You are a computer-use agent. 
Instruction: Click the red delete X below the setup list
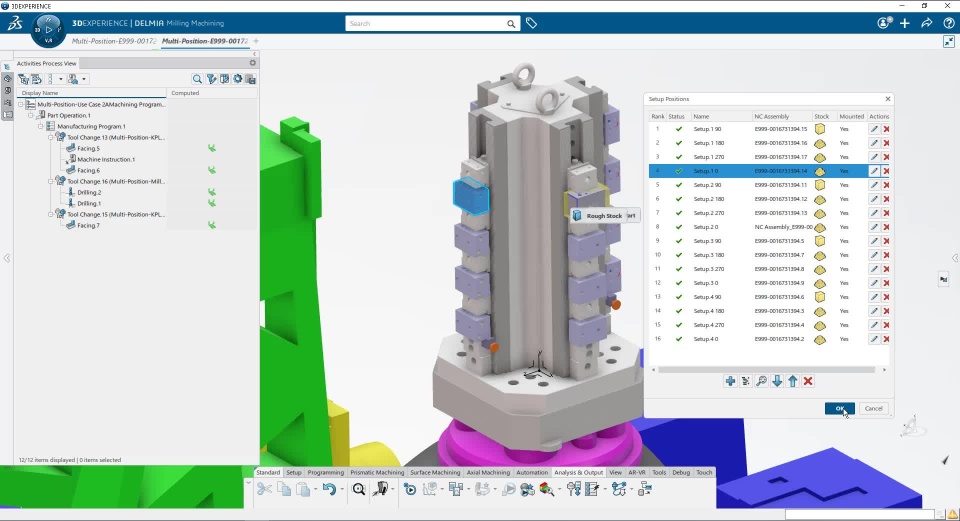pyautogui.click(x=808, y=381)
